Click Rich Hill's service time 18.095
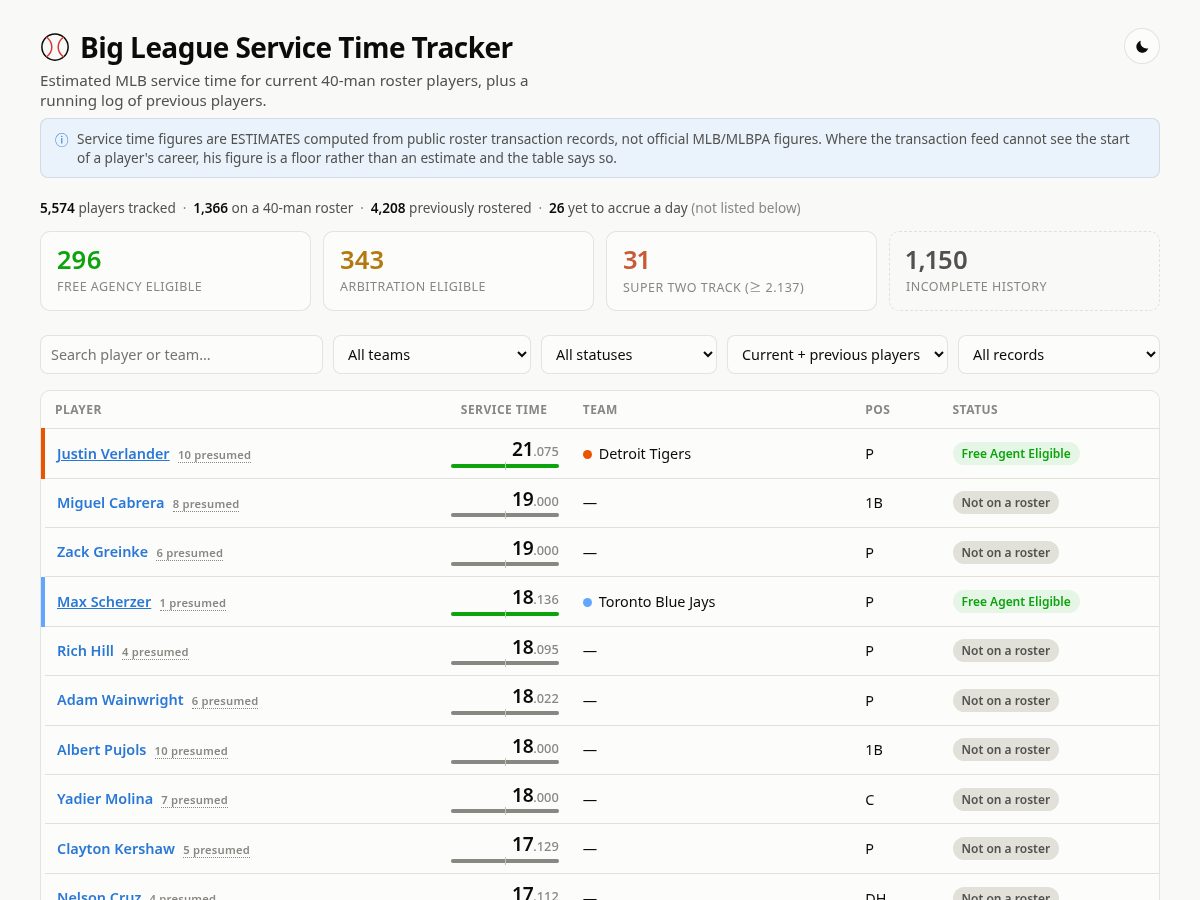The height and width of the screenshot is (900, 1200). point(535,648)
